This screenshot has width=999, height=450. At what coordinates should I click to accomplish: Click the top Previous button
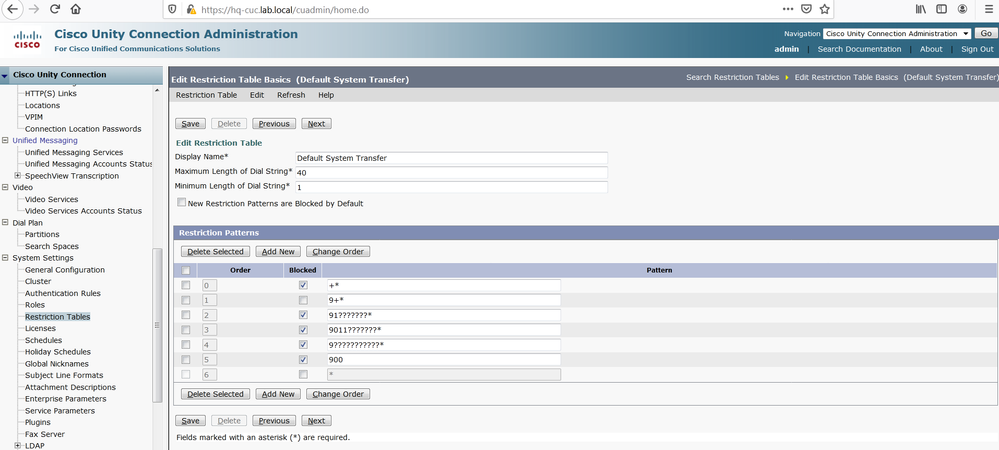tap(274, 124)
